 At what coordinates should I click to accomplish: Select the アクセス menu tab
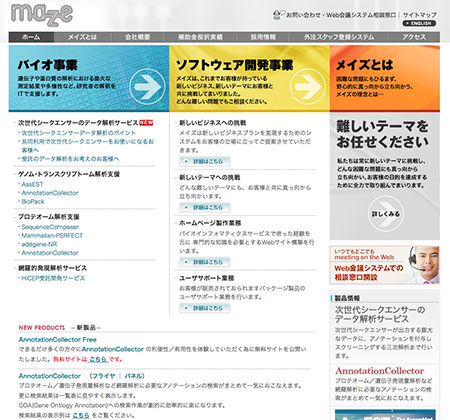(x=414, y=37)
